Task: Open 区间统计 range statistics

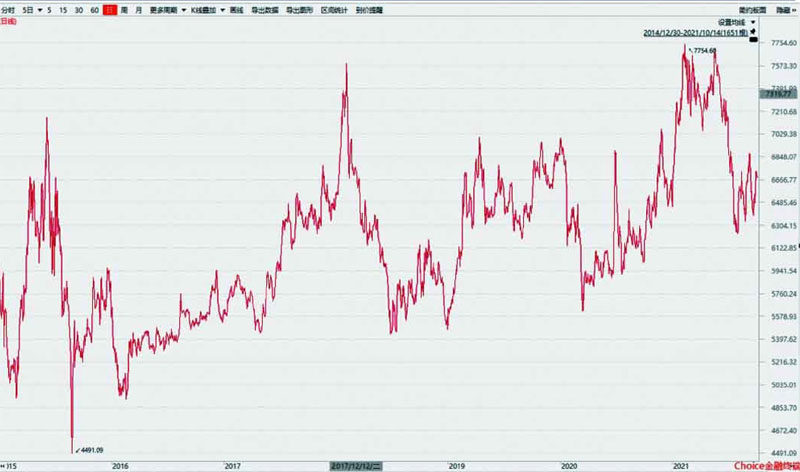Action: click(334, 8)
